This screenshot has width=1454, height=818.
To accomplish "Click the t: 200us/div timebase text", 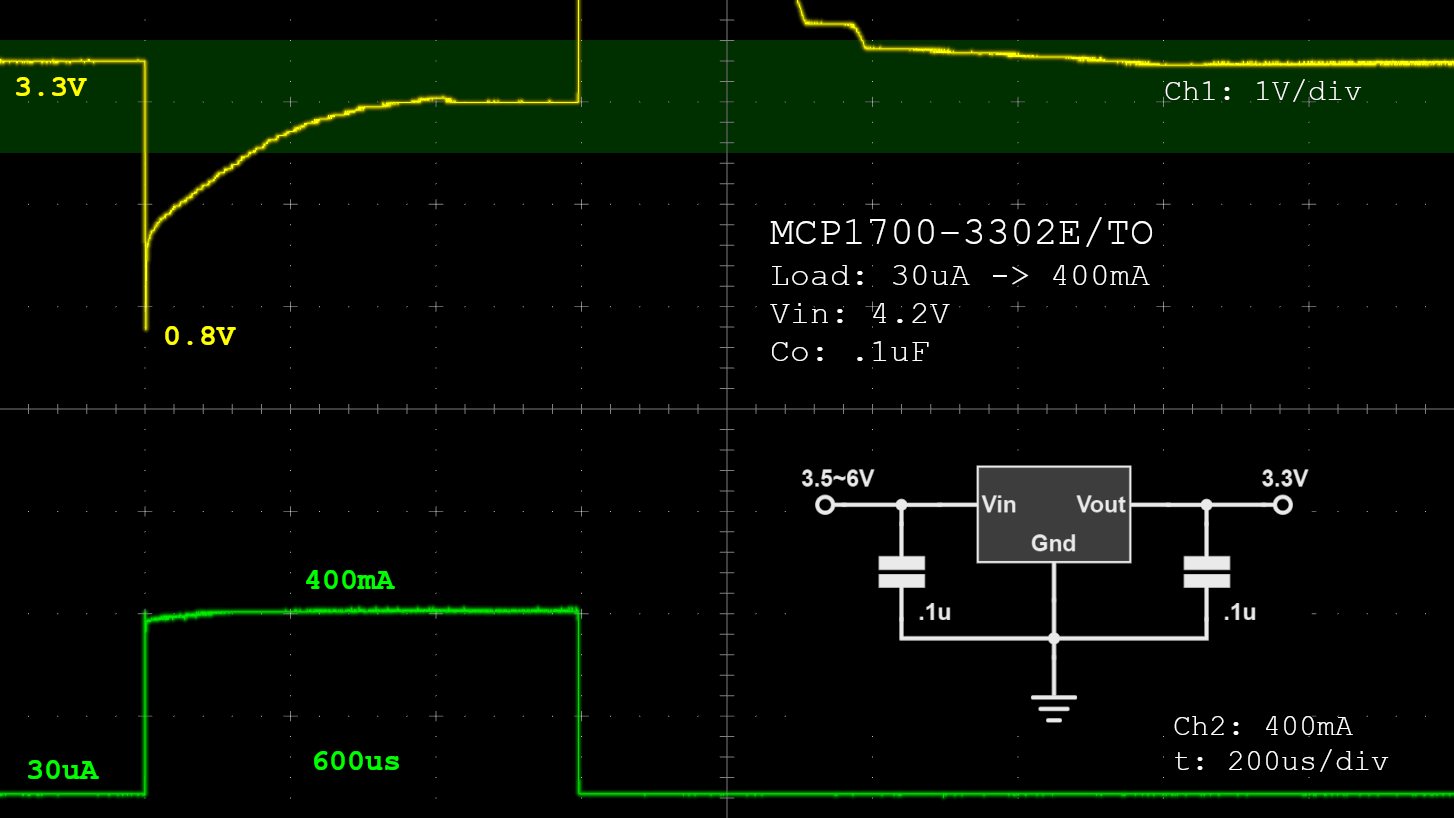I will point(1281,762).
